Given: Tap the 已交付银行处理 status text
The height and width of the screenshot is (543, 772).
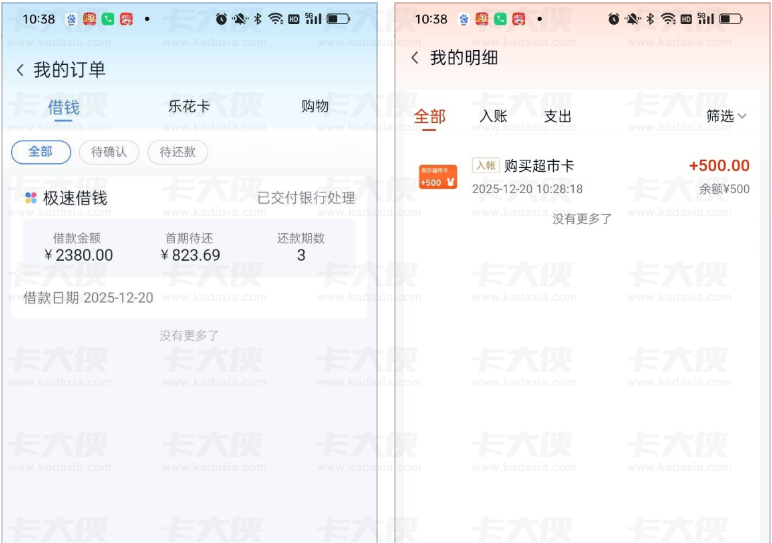Looking at the screenshot, I should (306, 198).
